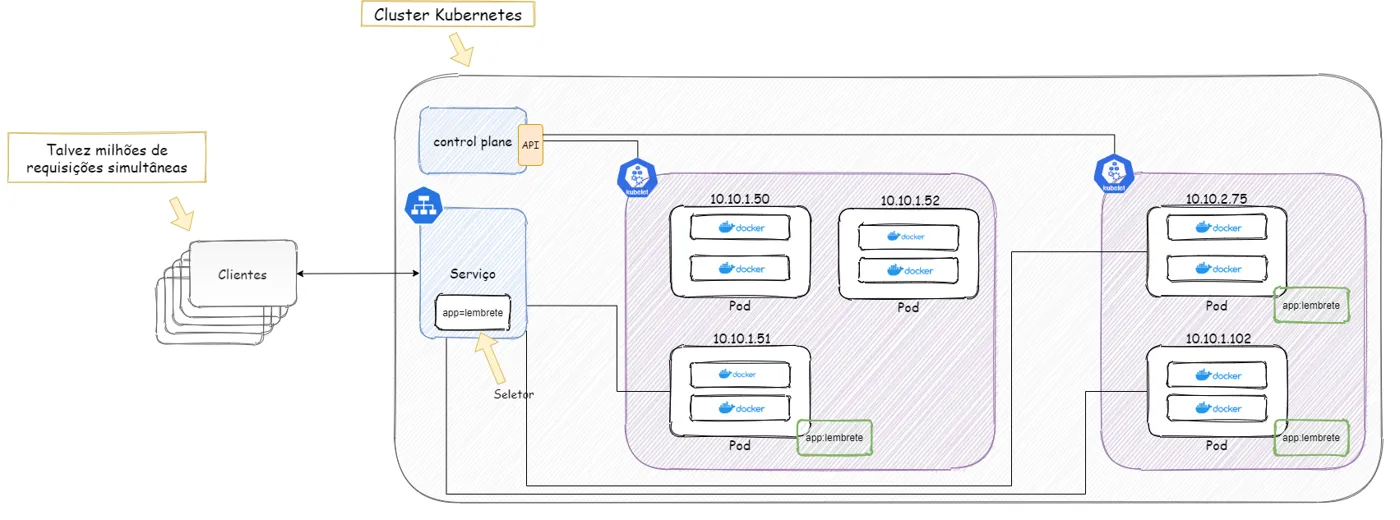Click the IP address 10.10.1.50

point(740,199)
